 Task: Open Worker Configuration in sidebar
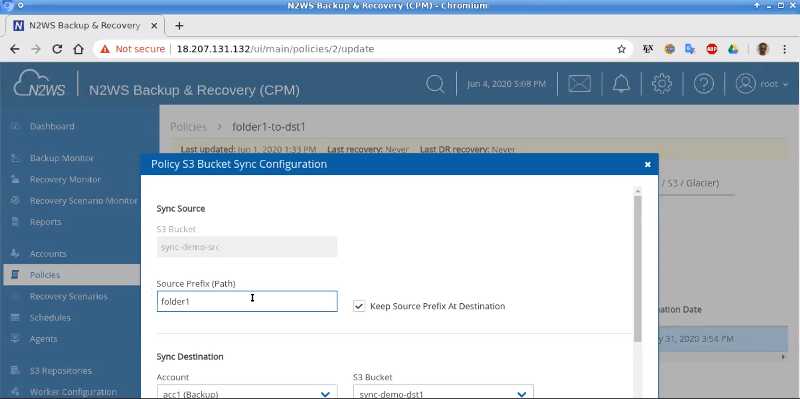coord(73,392)
